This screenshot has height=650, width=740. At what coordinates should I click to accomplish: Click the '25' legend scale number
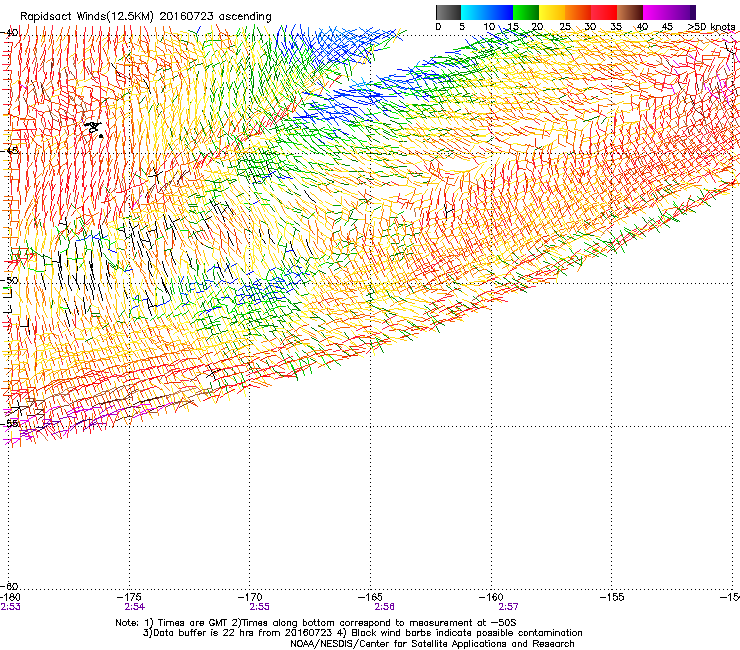[x=565, y=27]
